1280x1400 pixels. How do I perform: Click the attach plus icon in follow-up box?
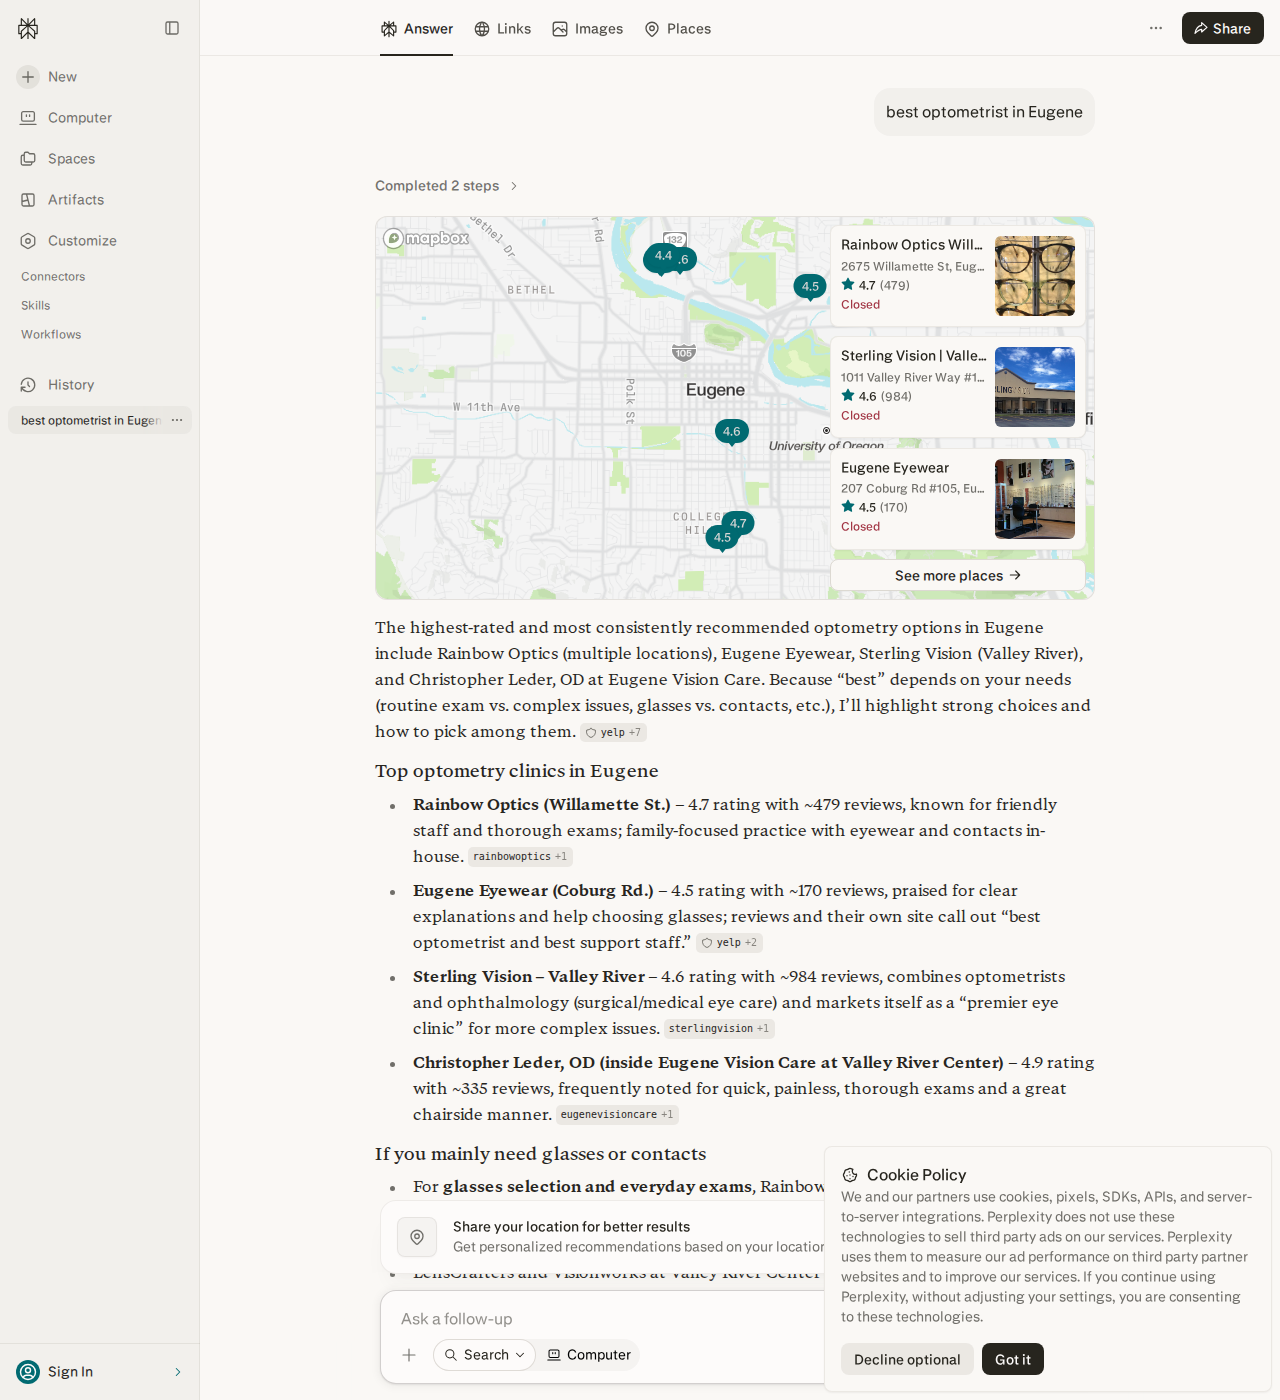[x=409, y=1355]
